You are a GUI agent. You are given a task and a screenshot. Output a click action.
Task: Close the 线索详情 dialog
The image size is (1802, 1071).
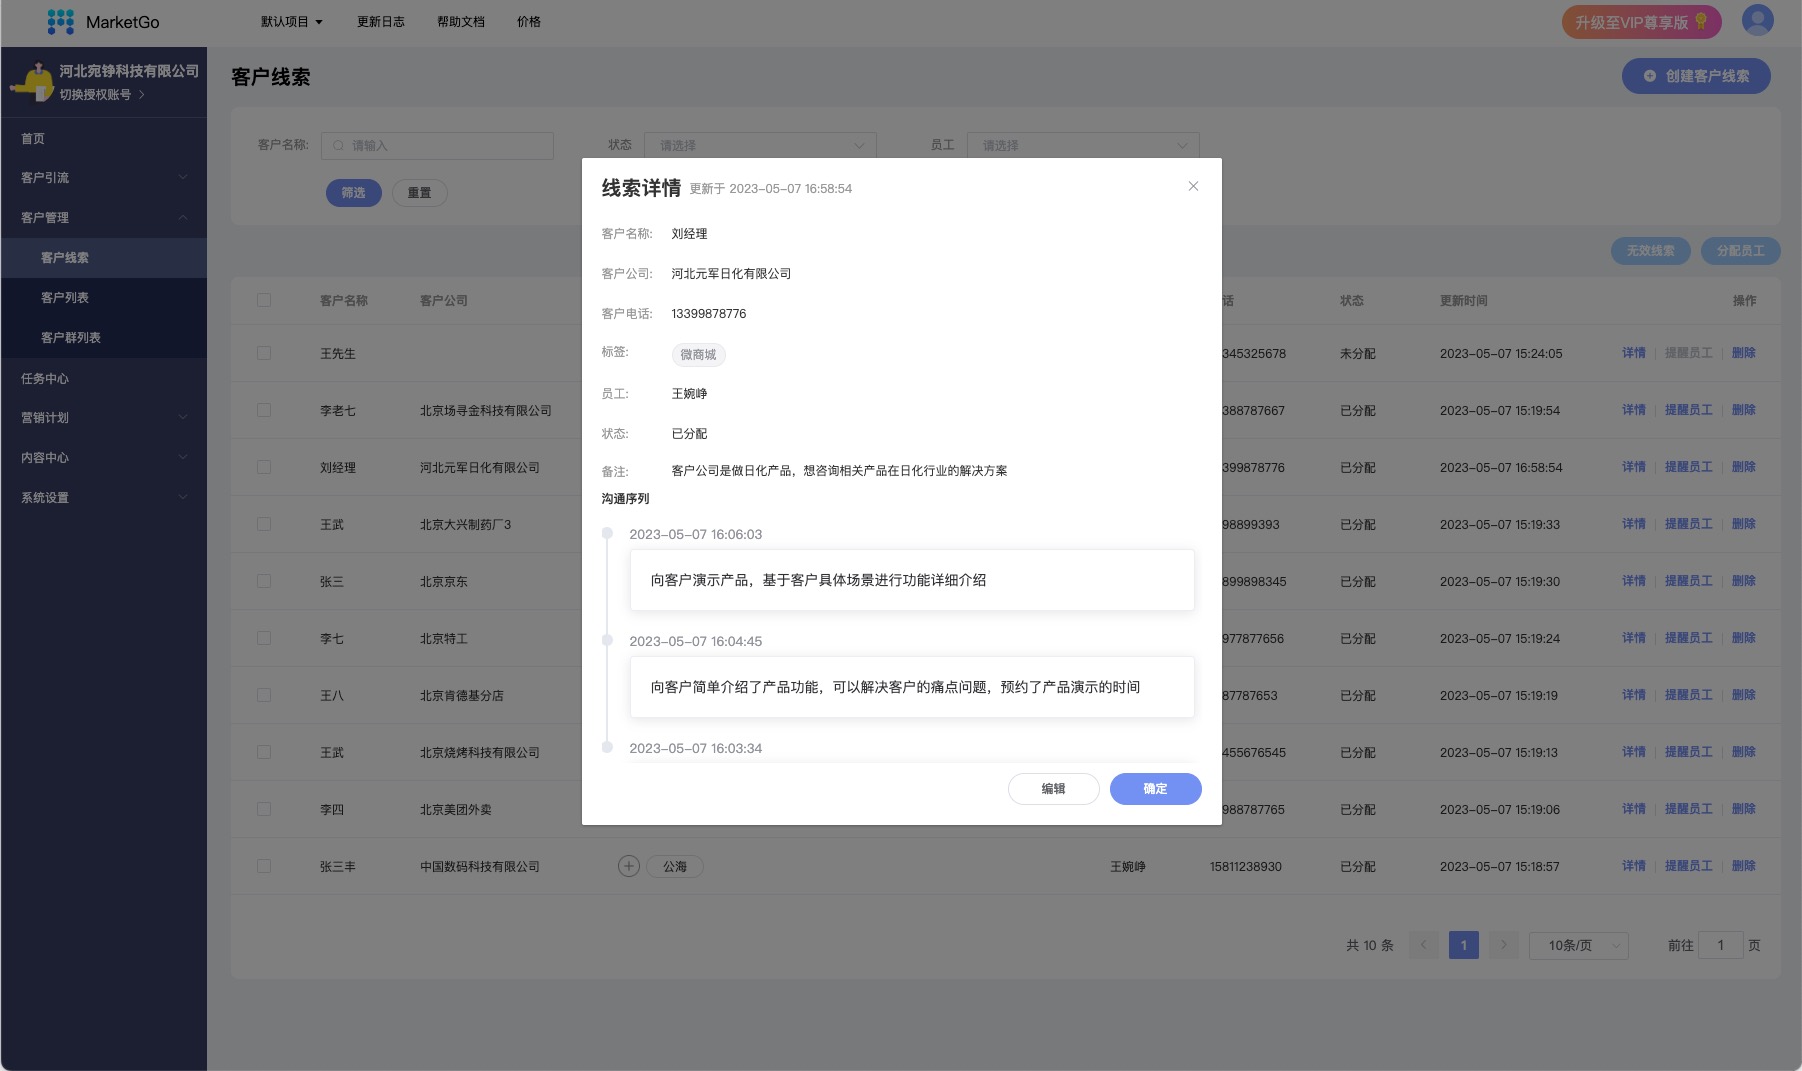1193,186
